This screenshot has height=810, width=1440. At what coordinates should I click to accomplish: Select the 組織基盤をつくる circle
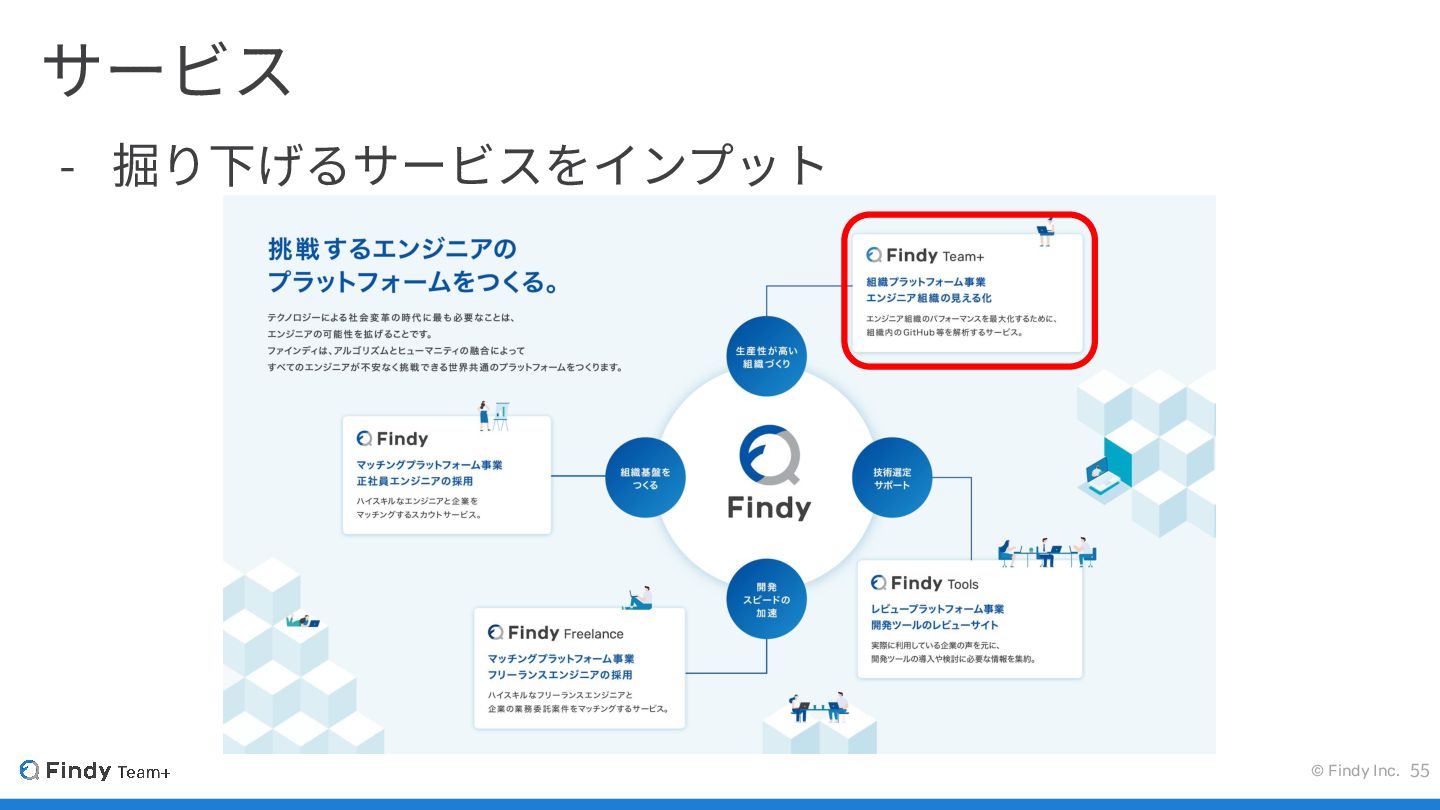pyautogui.click(x=646, y=477)
